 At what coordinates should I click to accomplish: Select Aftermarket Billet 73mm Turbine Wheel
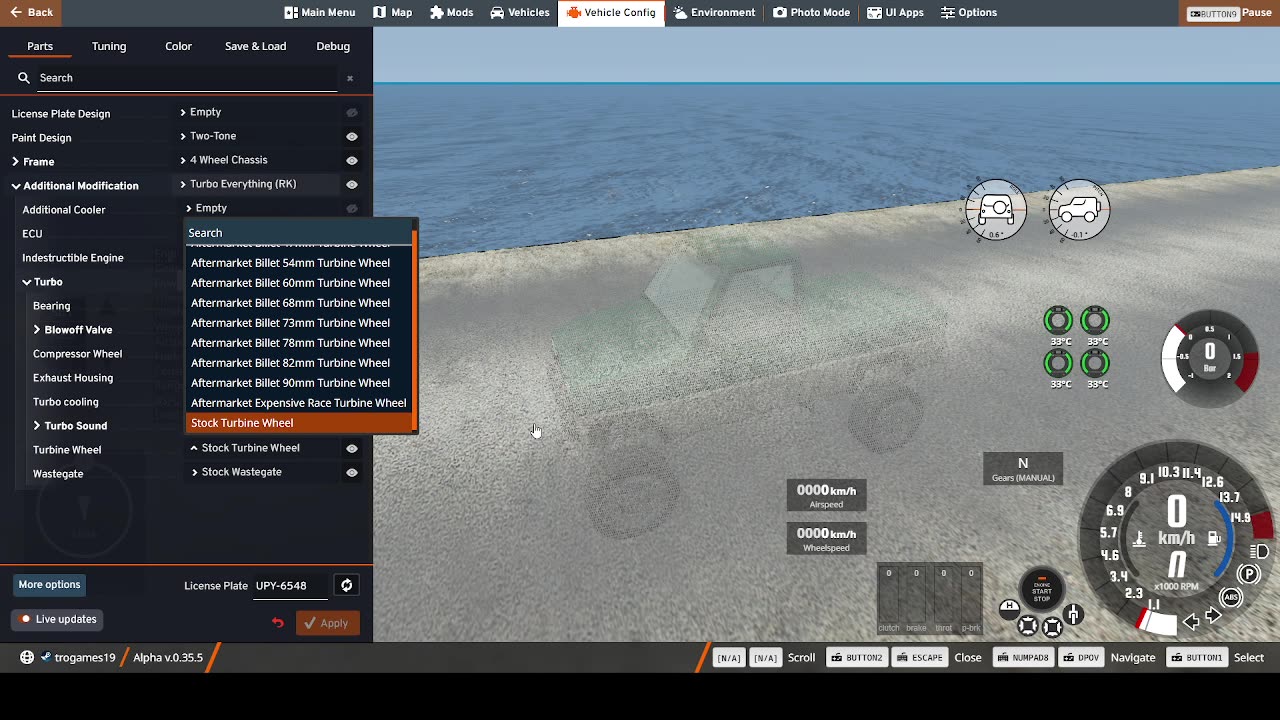pyautogui.click(x=298, y=323)
